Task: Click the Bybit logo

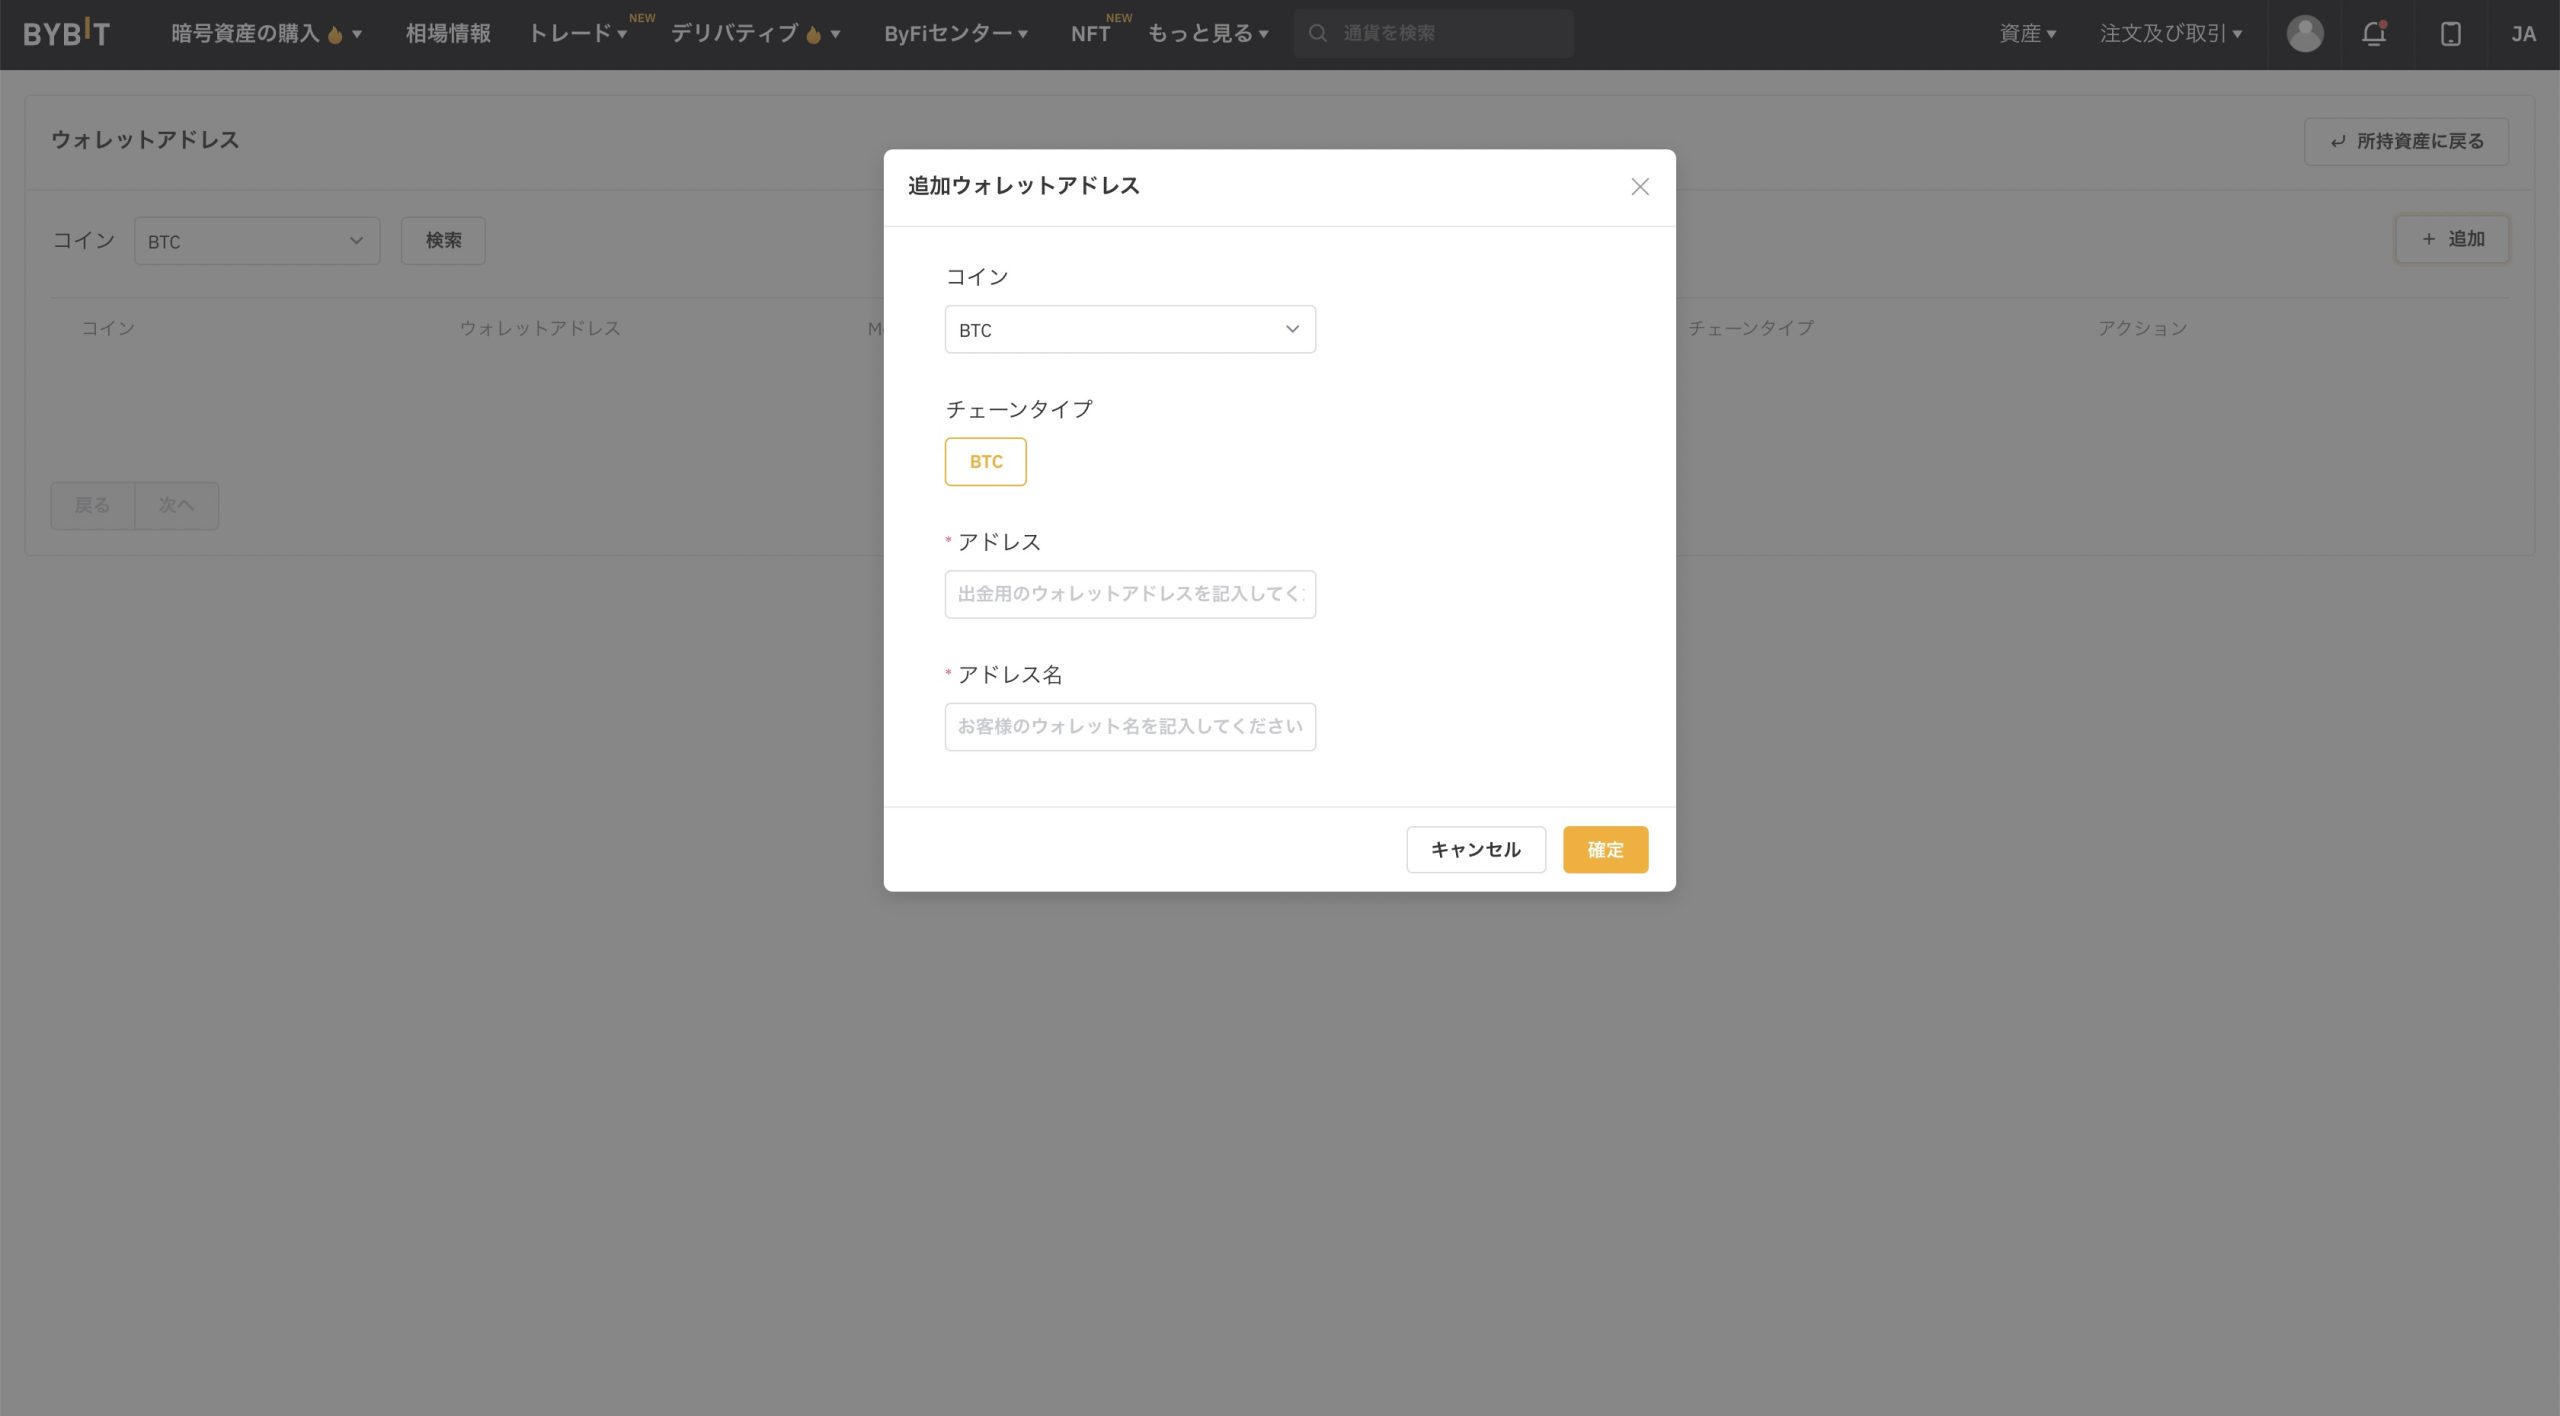Action: pyautogui.click(x=66, y=34)
